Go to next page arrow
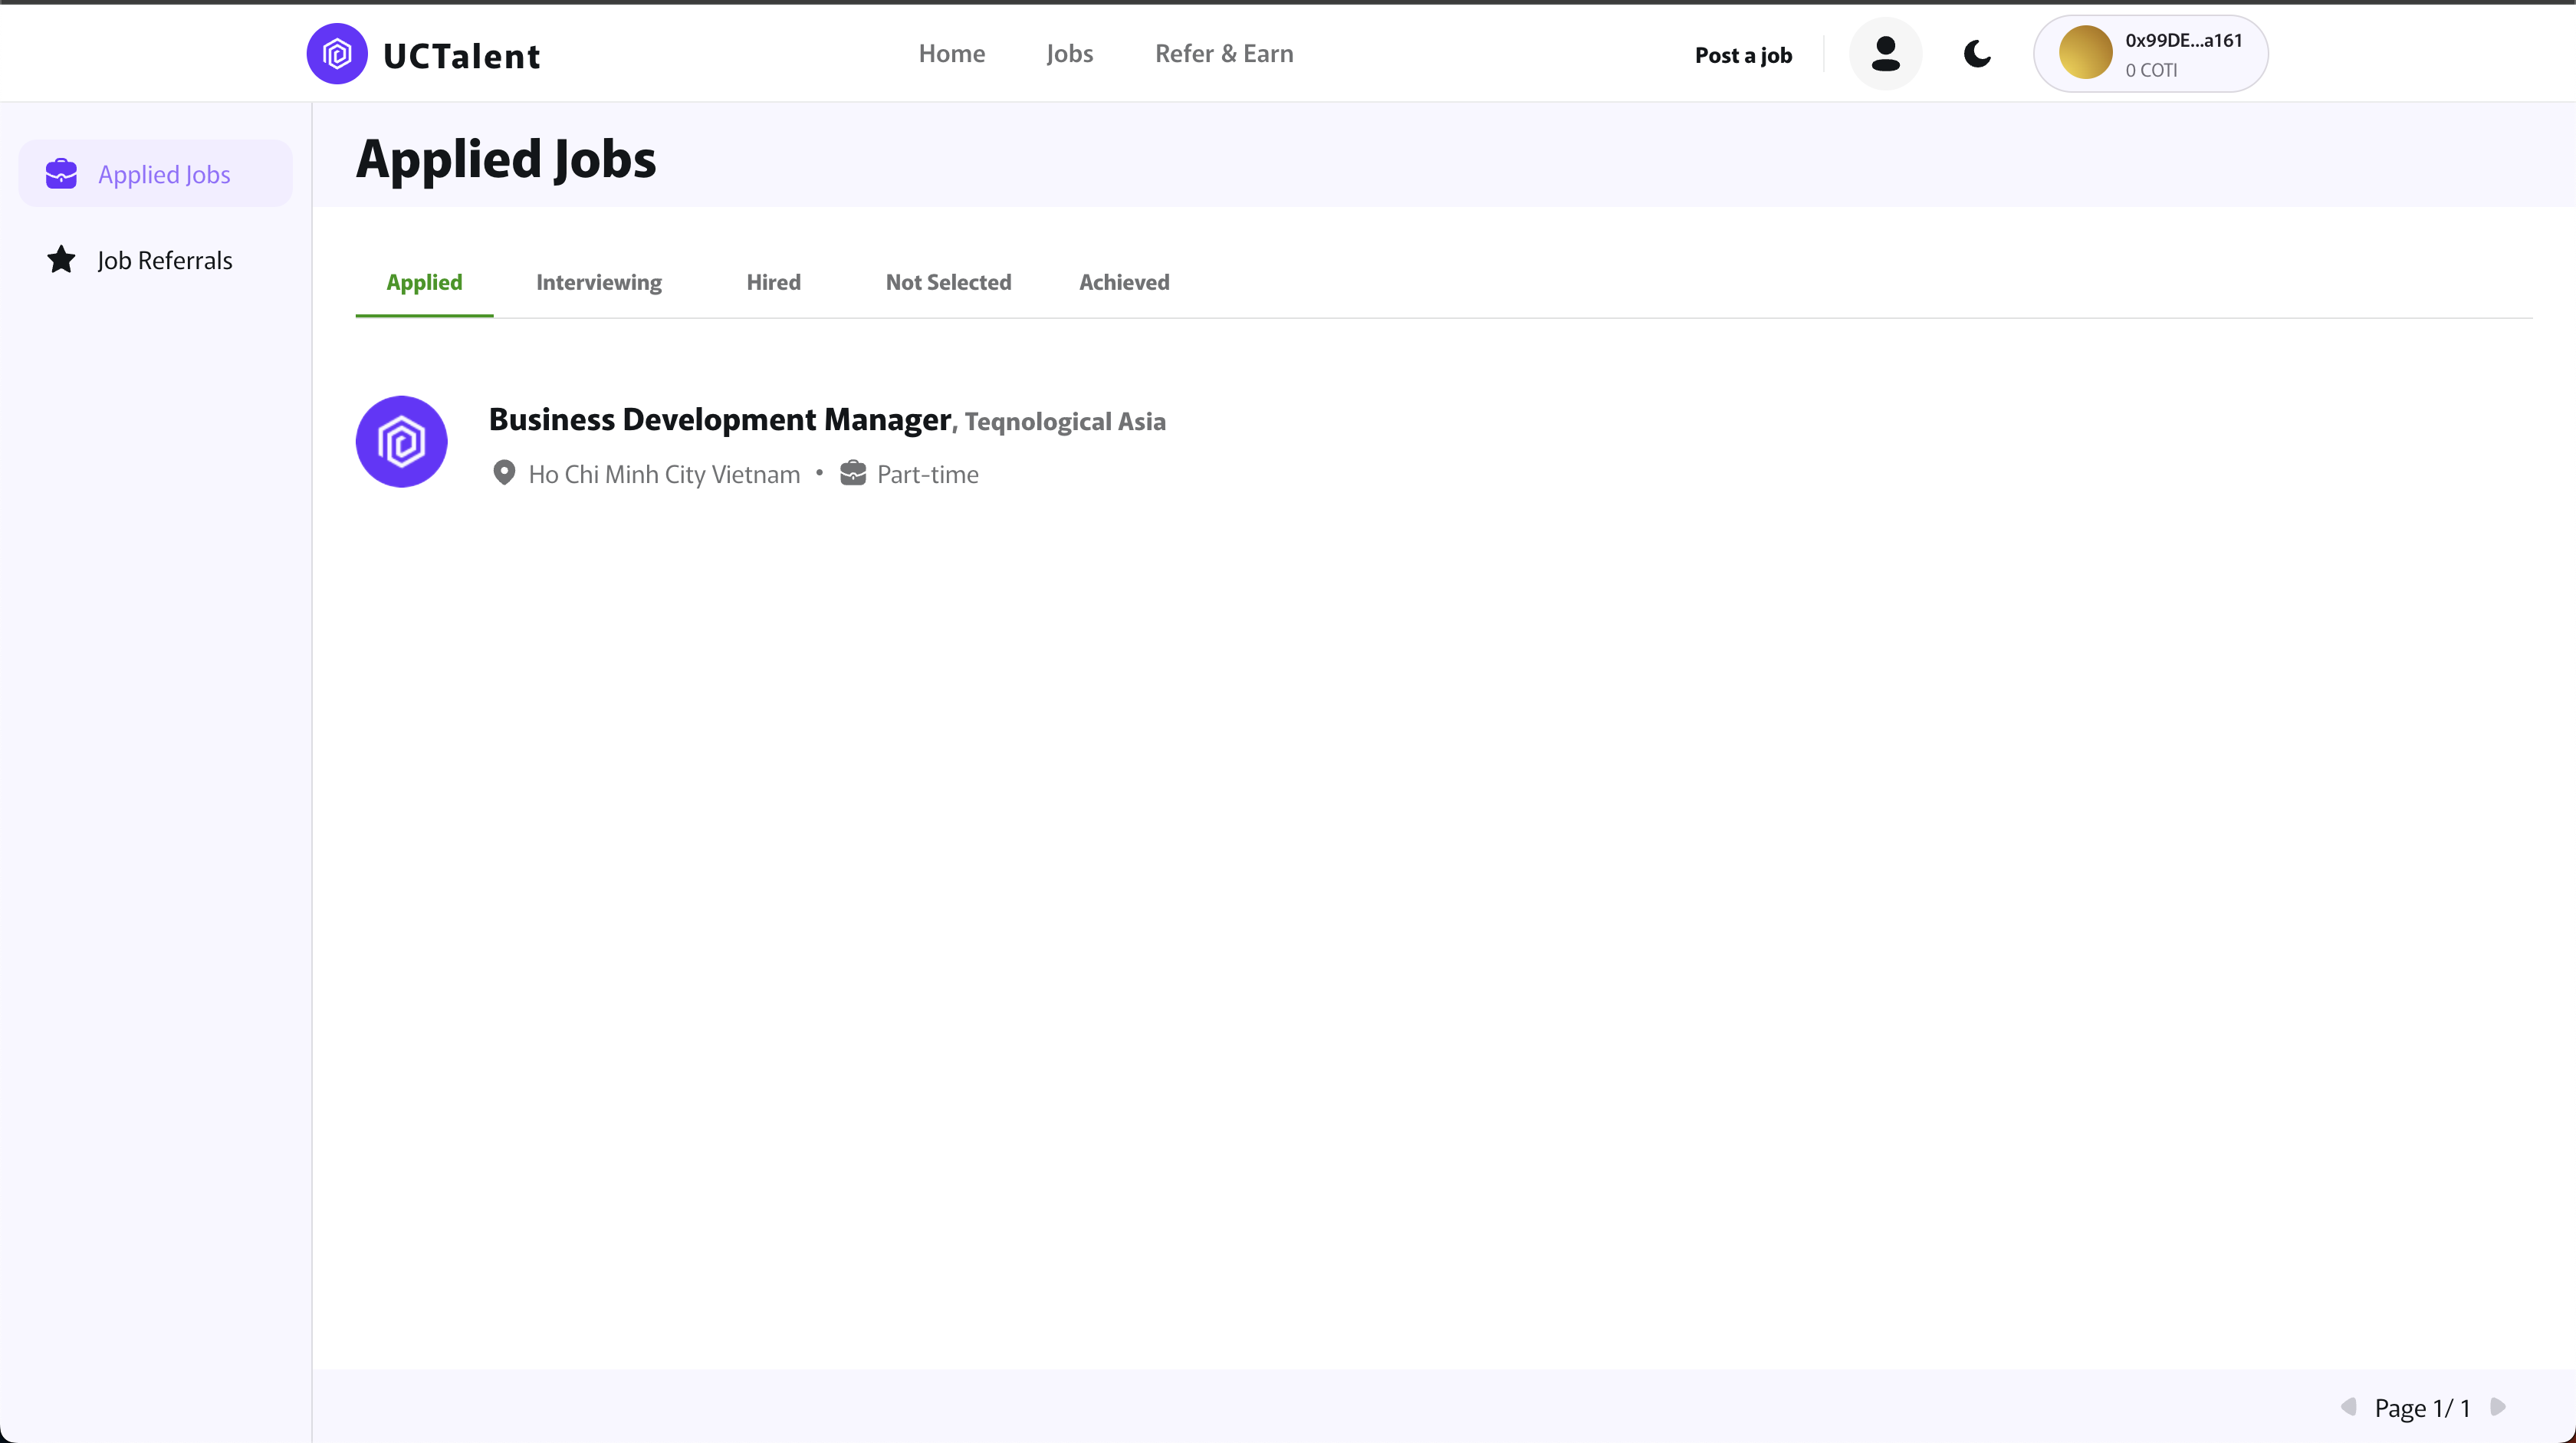Image resolution: width=2576 pixels, height=1443 pixels. tap(2498, 1407)
